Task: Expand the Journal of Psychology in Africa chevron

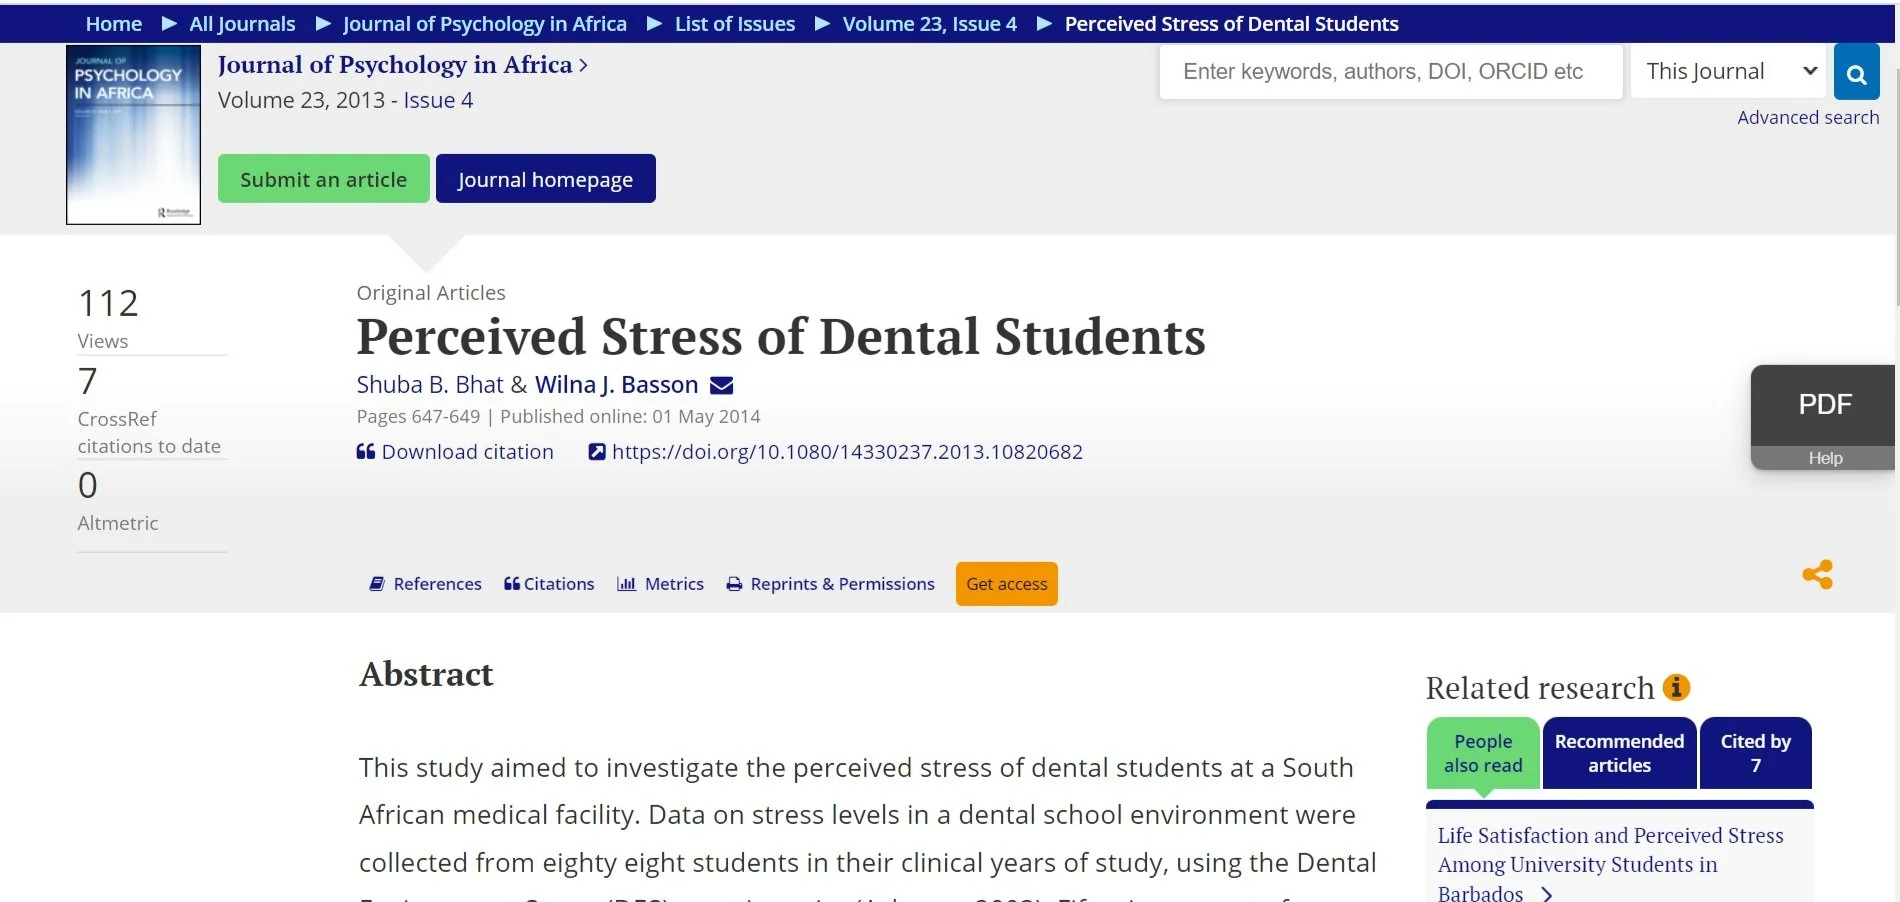Action: coord(584,66)
